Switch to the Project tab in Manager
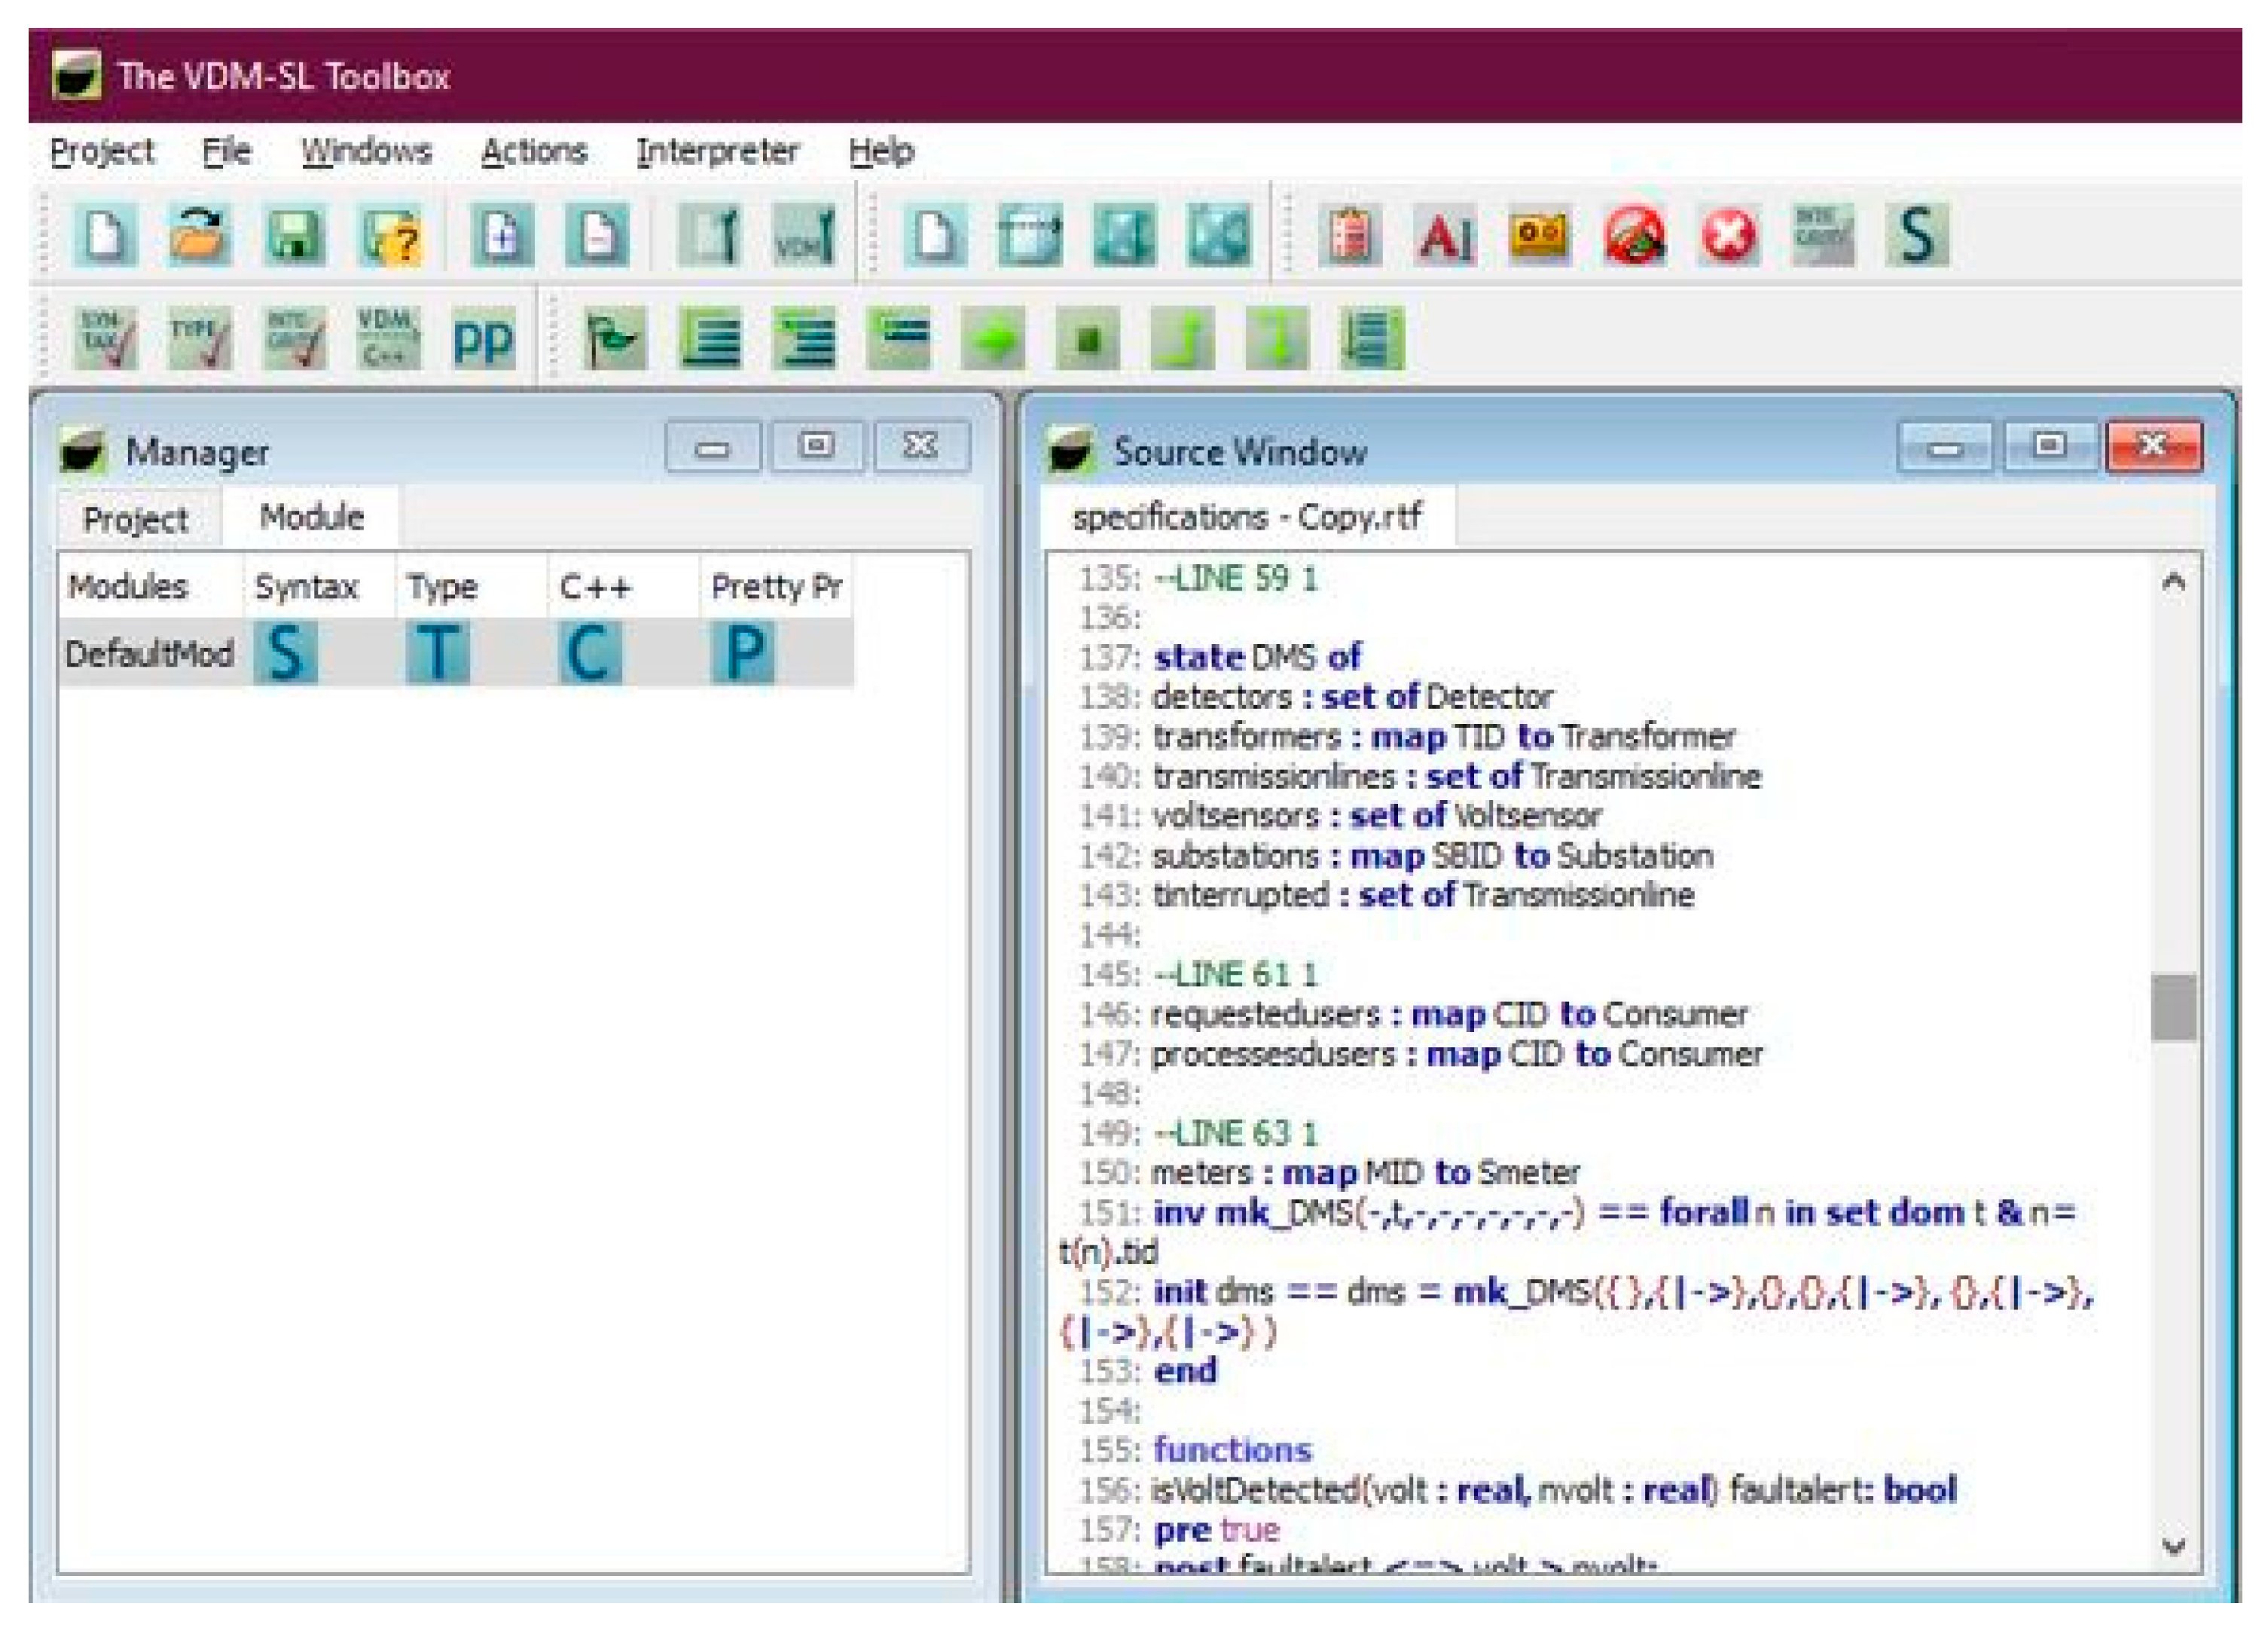 [135, 520]
